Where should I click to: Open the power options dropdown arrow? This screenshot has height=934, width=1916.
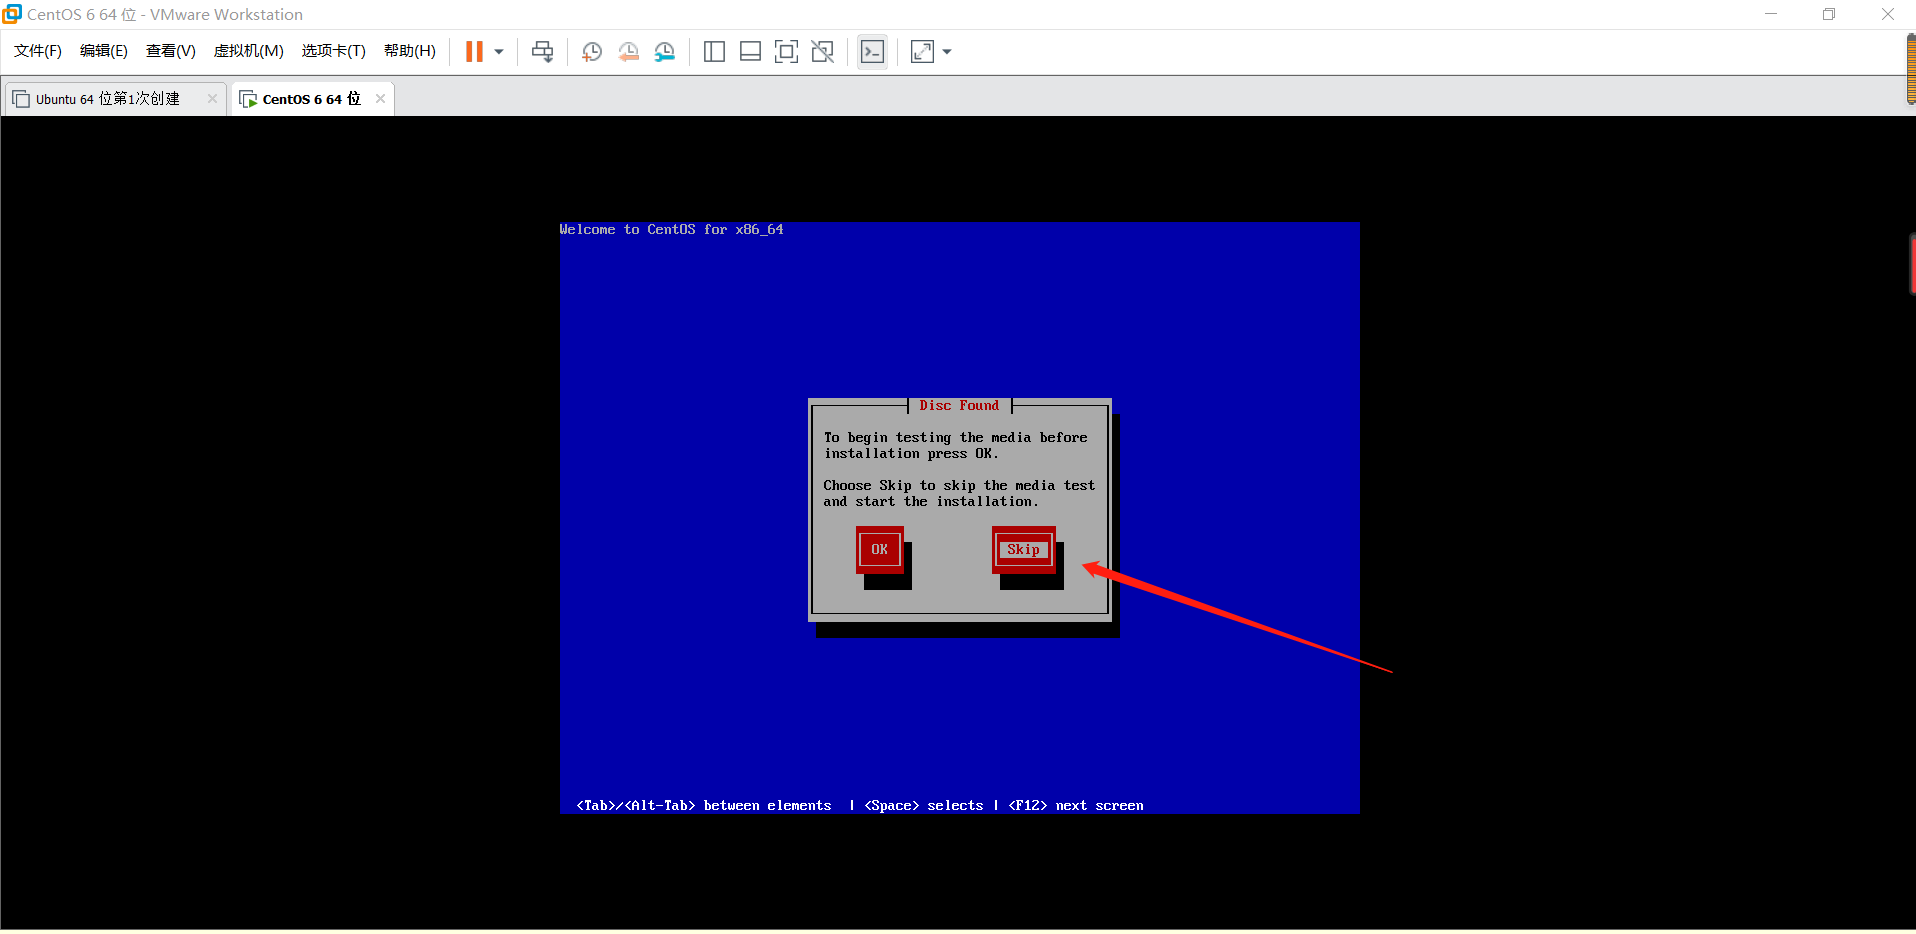[x=499, y=52]
